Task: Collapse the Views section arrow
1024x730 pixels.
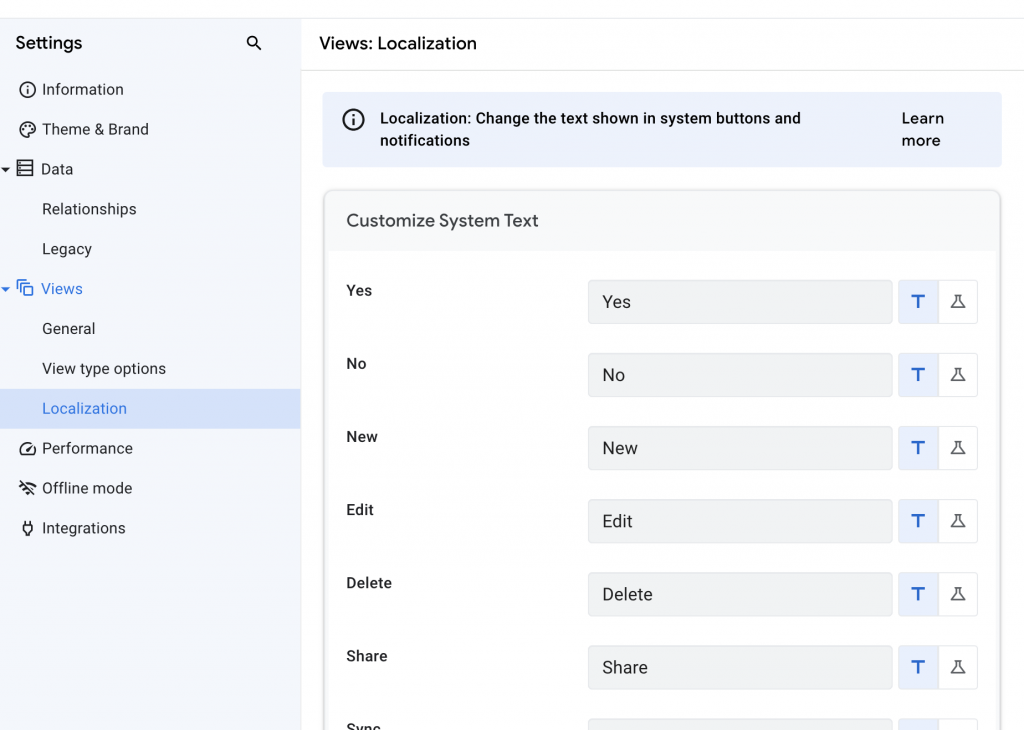Action: [6, 290]
